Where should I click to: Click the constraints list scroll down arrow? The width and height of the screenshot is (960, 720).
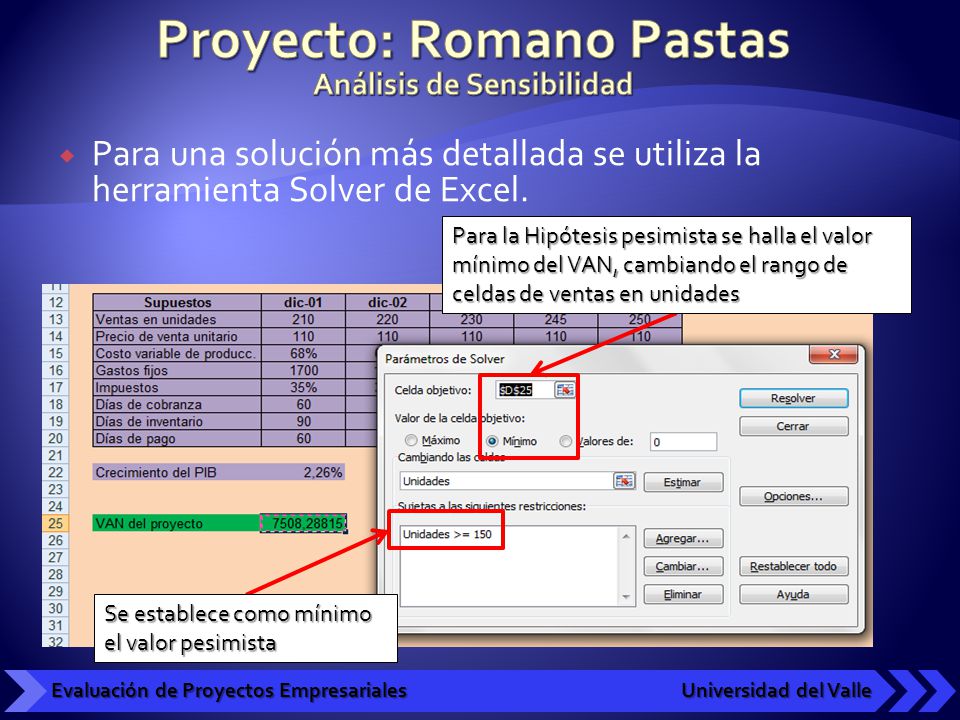(626, 596)
